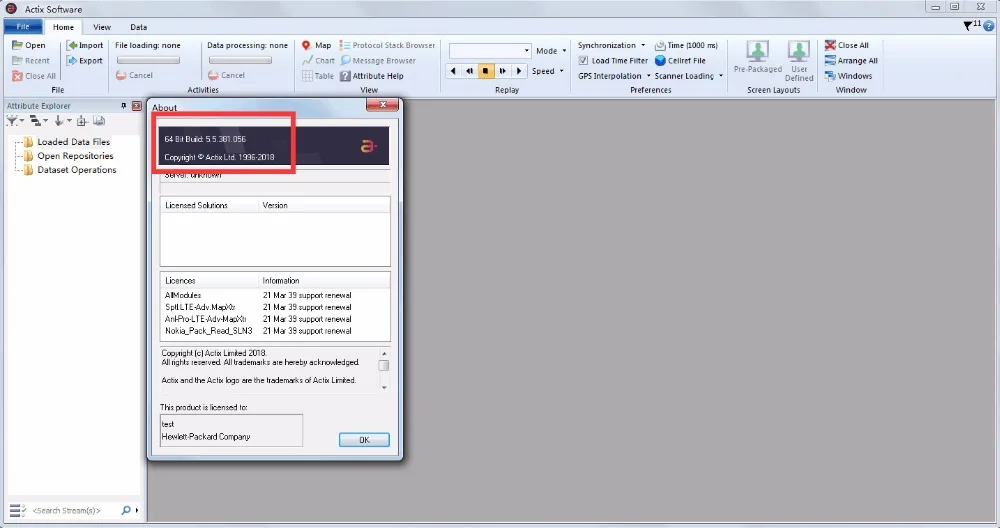Open the Recent files list
The image size is (1000, 528).
click(x=31, y=61)
